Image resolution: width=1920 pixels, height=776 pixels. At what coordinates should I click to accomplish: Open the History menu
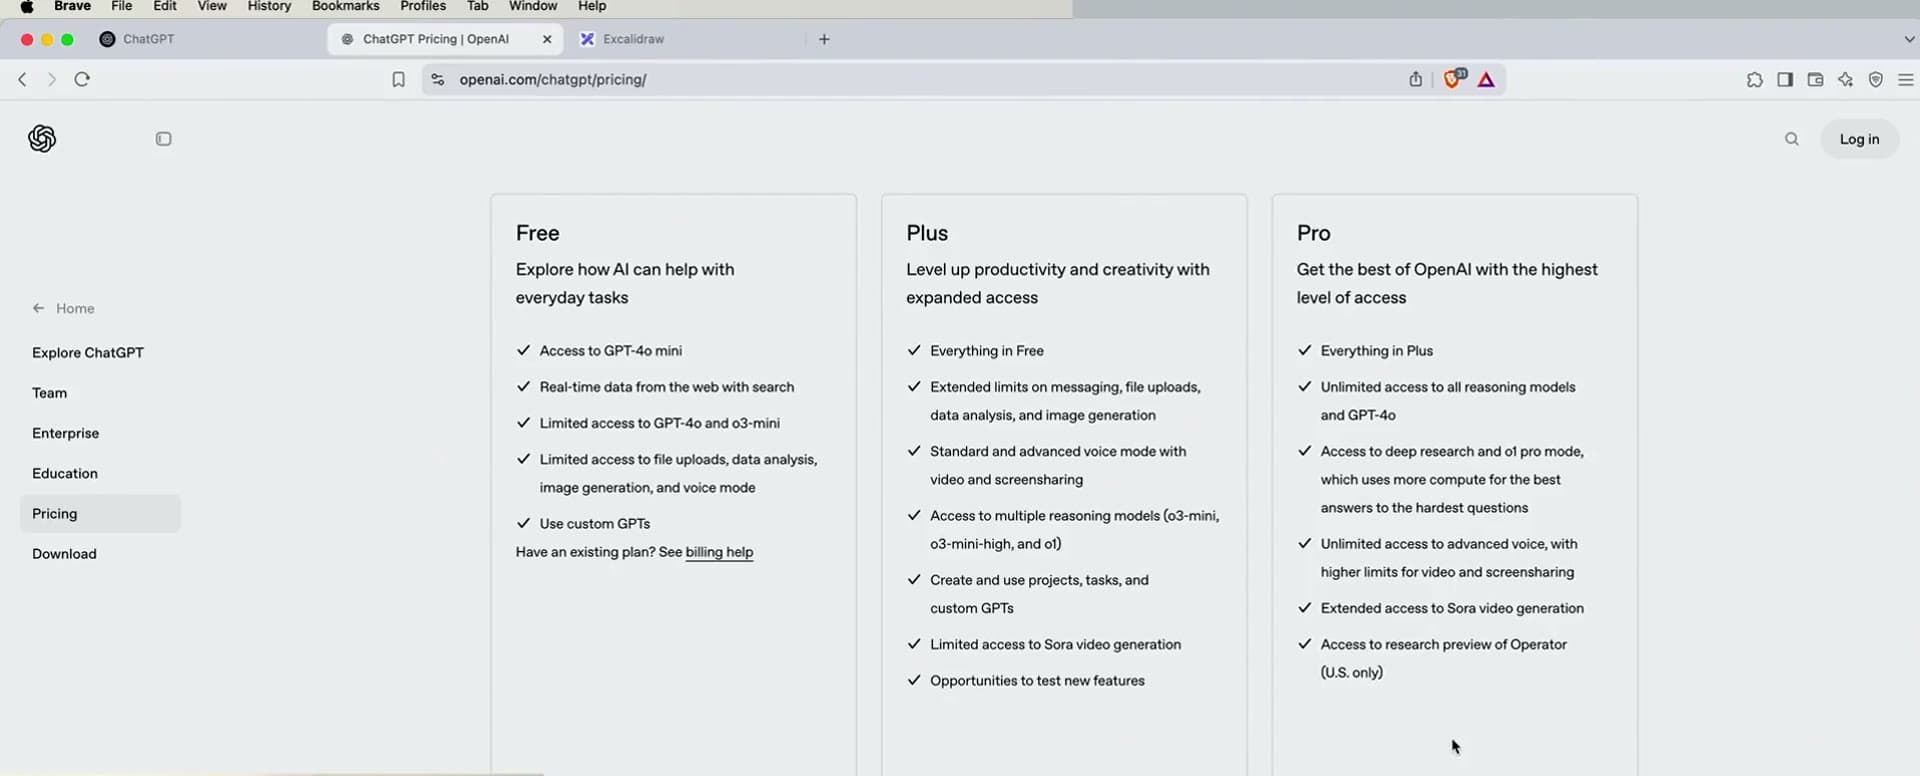269,6
